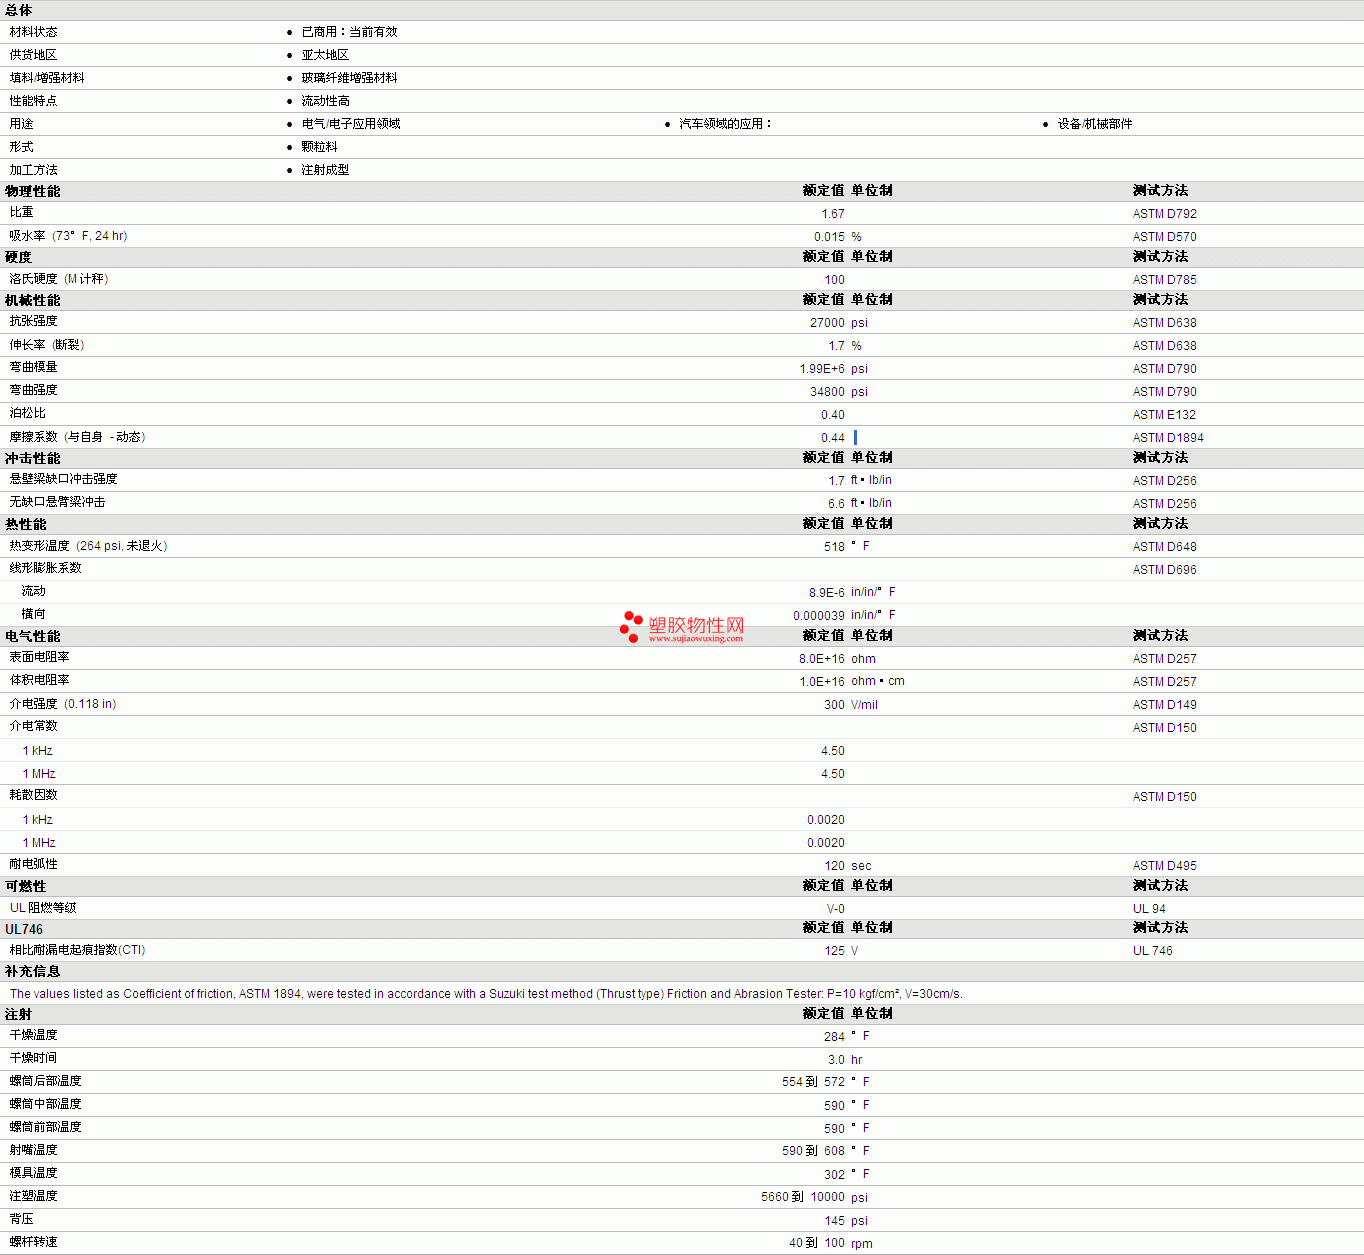Viewport: 1364px width, 1255px height.
Task: Click 表面电阻率 value 8.0E+16
Action: click(x=822, y=659)
